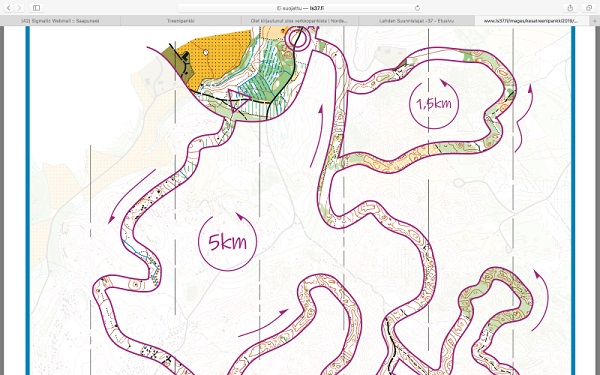Switch to the Sigmatic Webmail tab
600x375 pixels.
tap(60, 21)
